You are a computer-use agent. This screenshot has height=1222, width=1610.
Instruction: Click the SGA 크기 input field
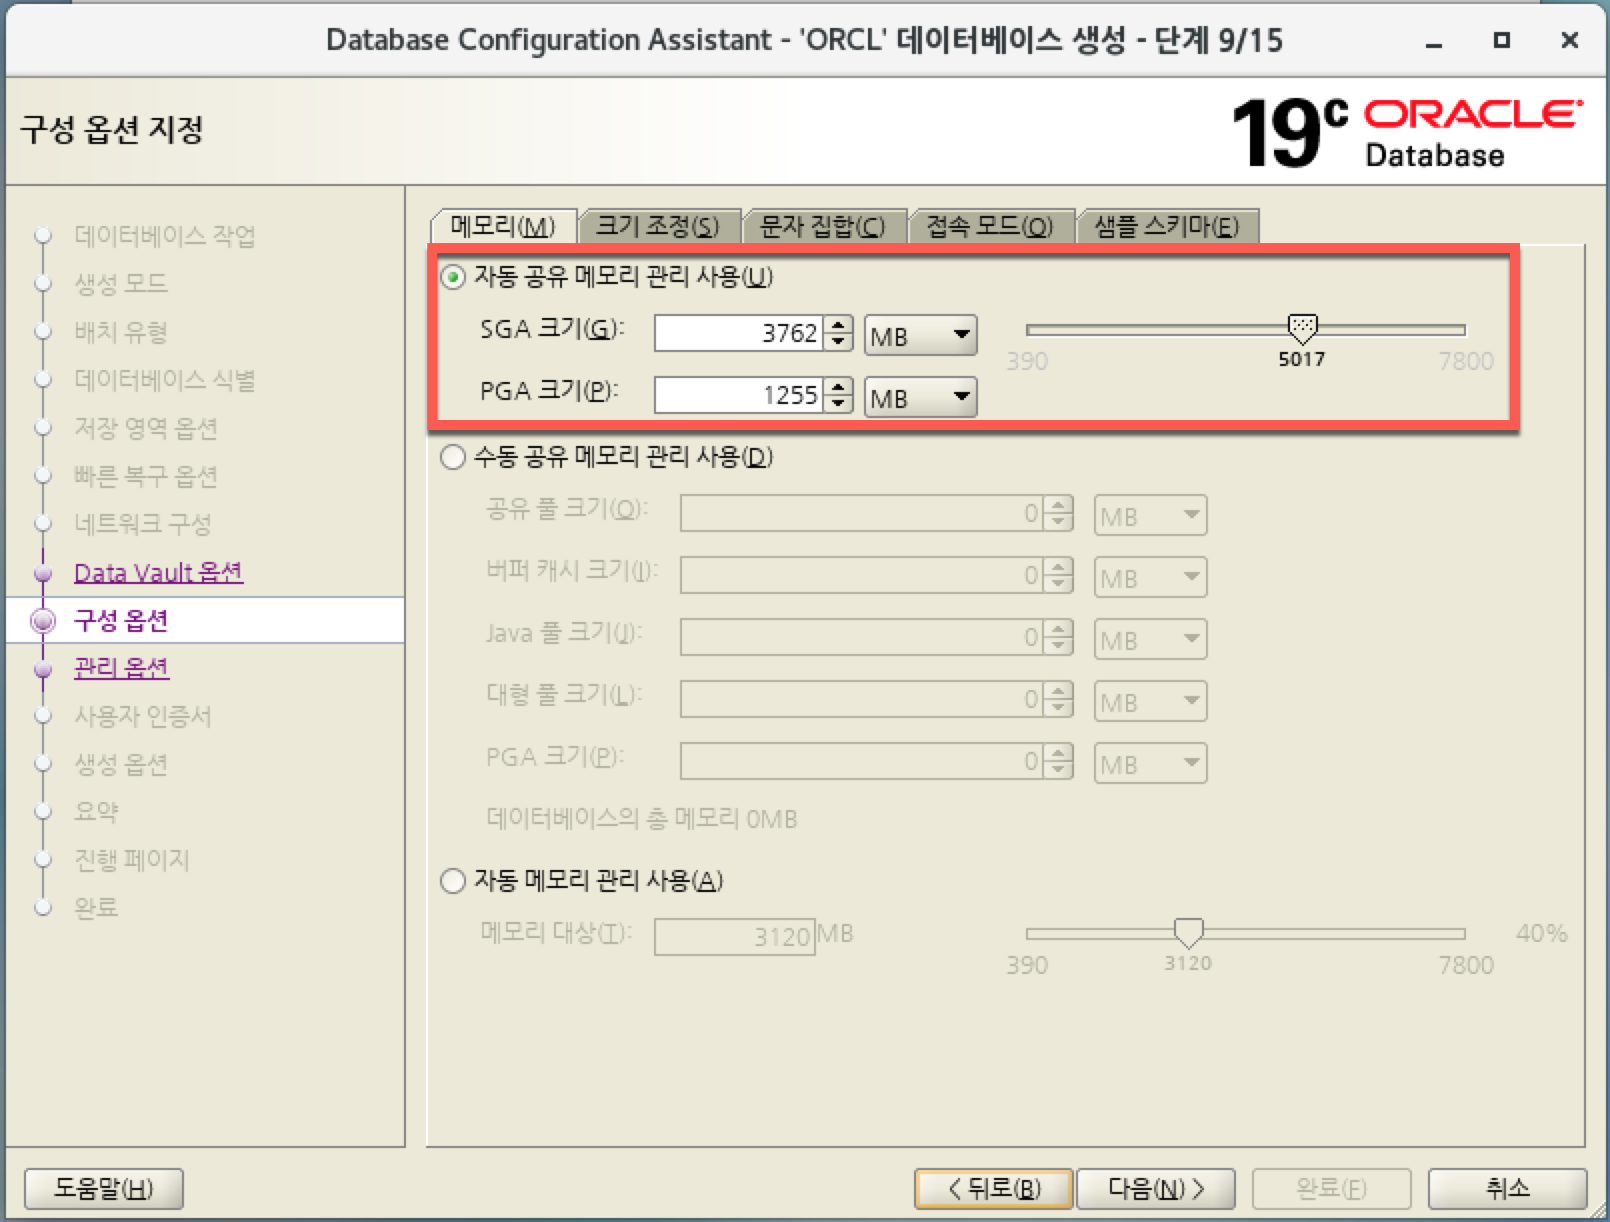click(x=738, y=333)
